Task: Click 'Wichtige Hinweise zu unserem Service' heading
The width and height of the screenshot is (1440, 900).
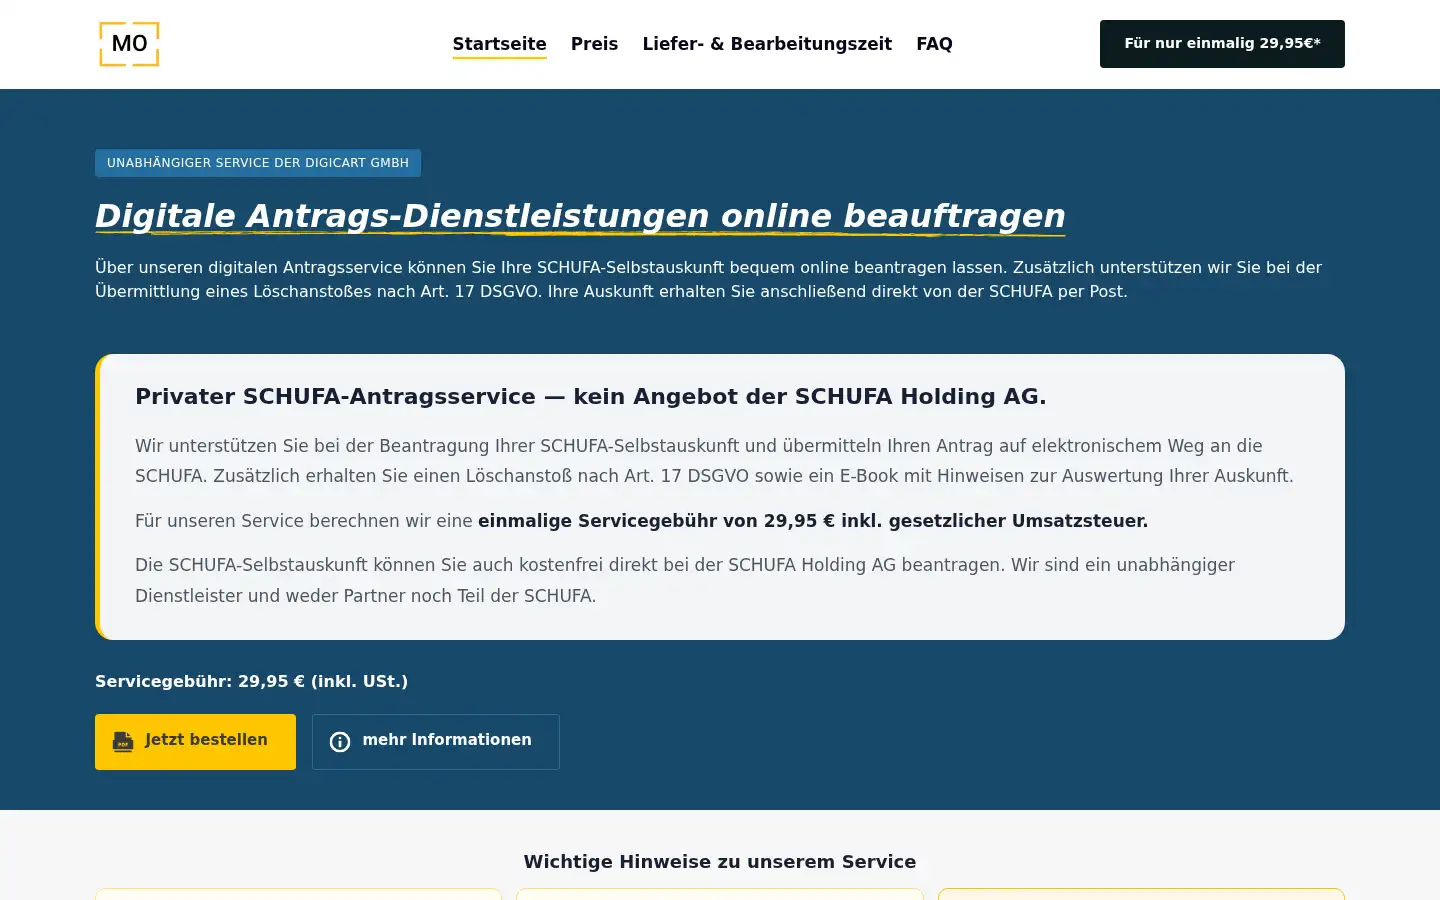Action: point(720,862)
